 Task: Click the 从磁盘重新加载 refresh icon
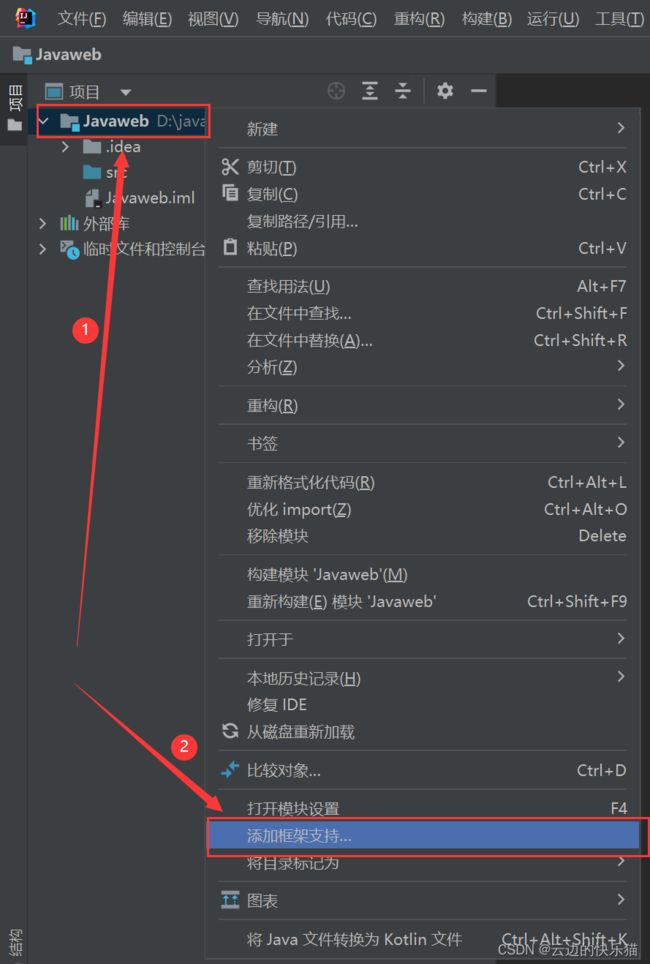tap(230, 731)
